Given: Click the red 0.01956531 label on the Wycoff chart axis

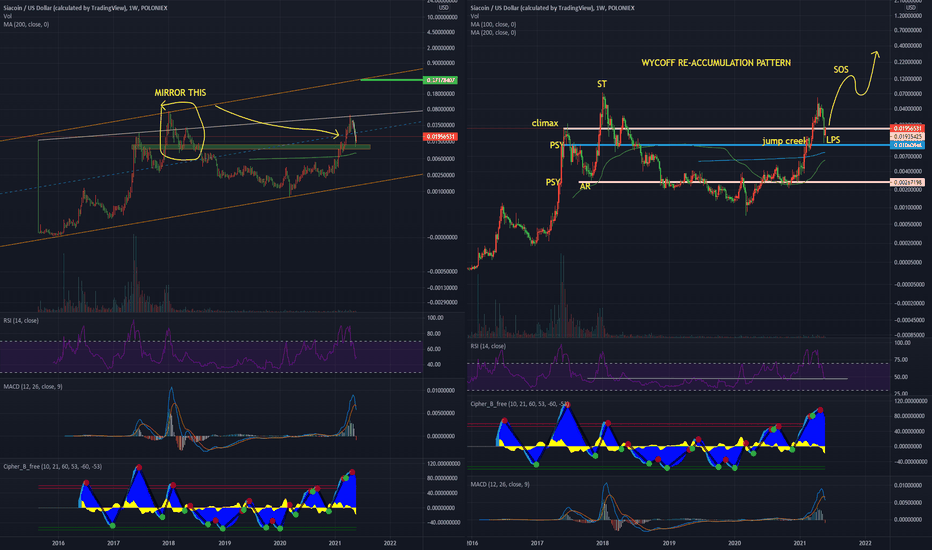Looking at the screenshot, I should (907, 128).
